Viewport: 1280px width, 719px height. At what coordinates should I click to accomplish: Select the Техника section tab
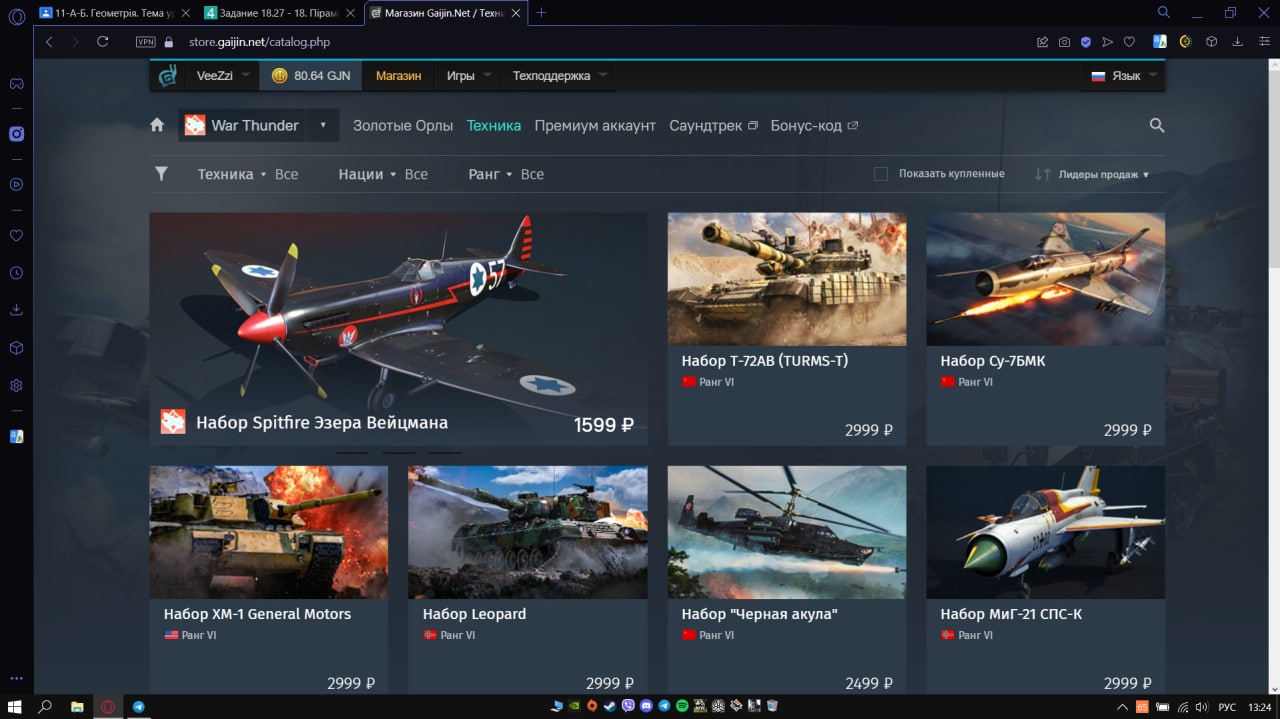(x=494, y=125)
